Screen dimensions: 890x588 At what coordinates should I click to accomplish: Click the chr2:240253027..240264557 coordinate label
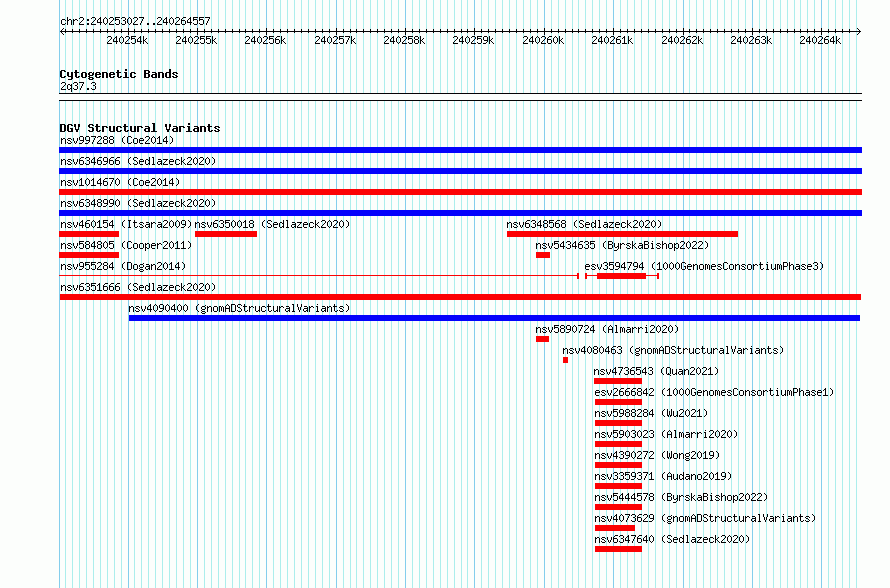pyautogui.click(x=135, y=21)
